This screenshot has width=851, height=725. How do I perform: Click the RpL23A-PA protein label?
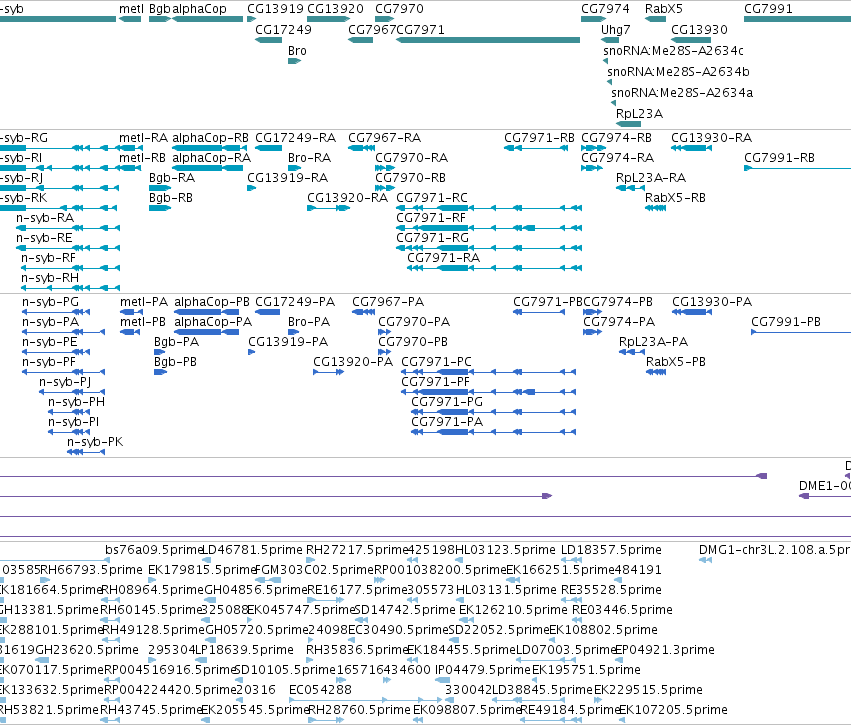click(x=653, y=342)
